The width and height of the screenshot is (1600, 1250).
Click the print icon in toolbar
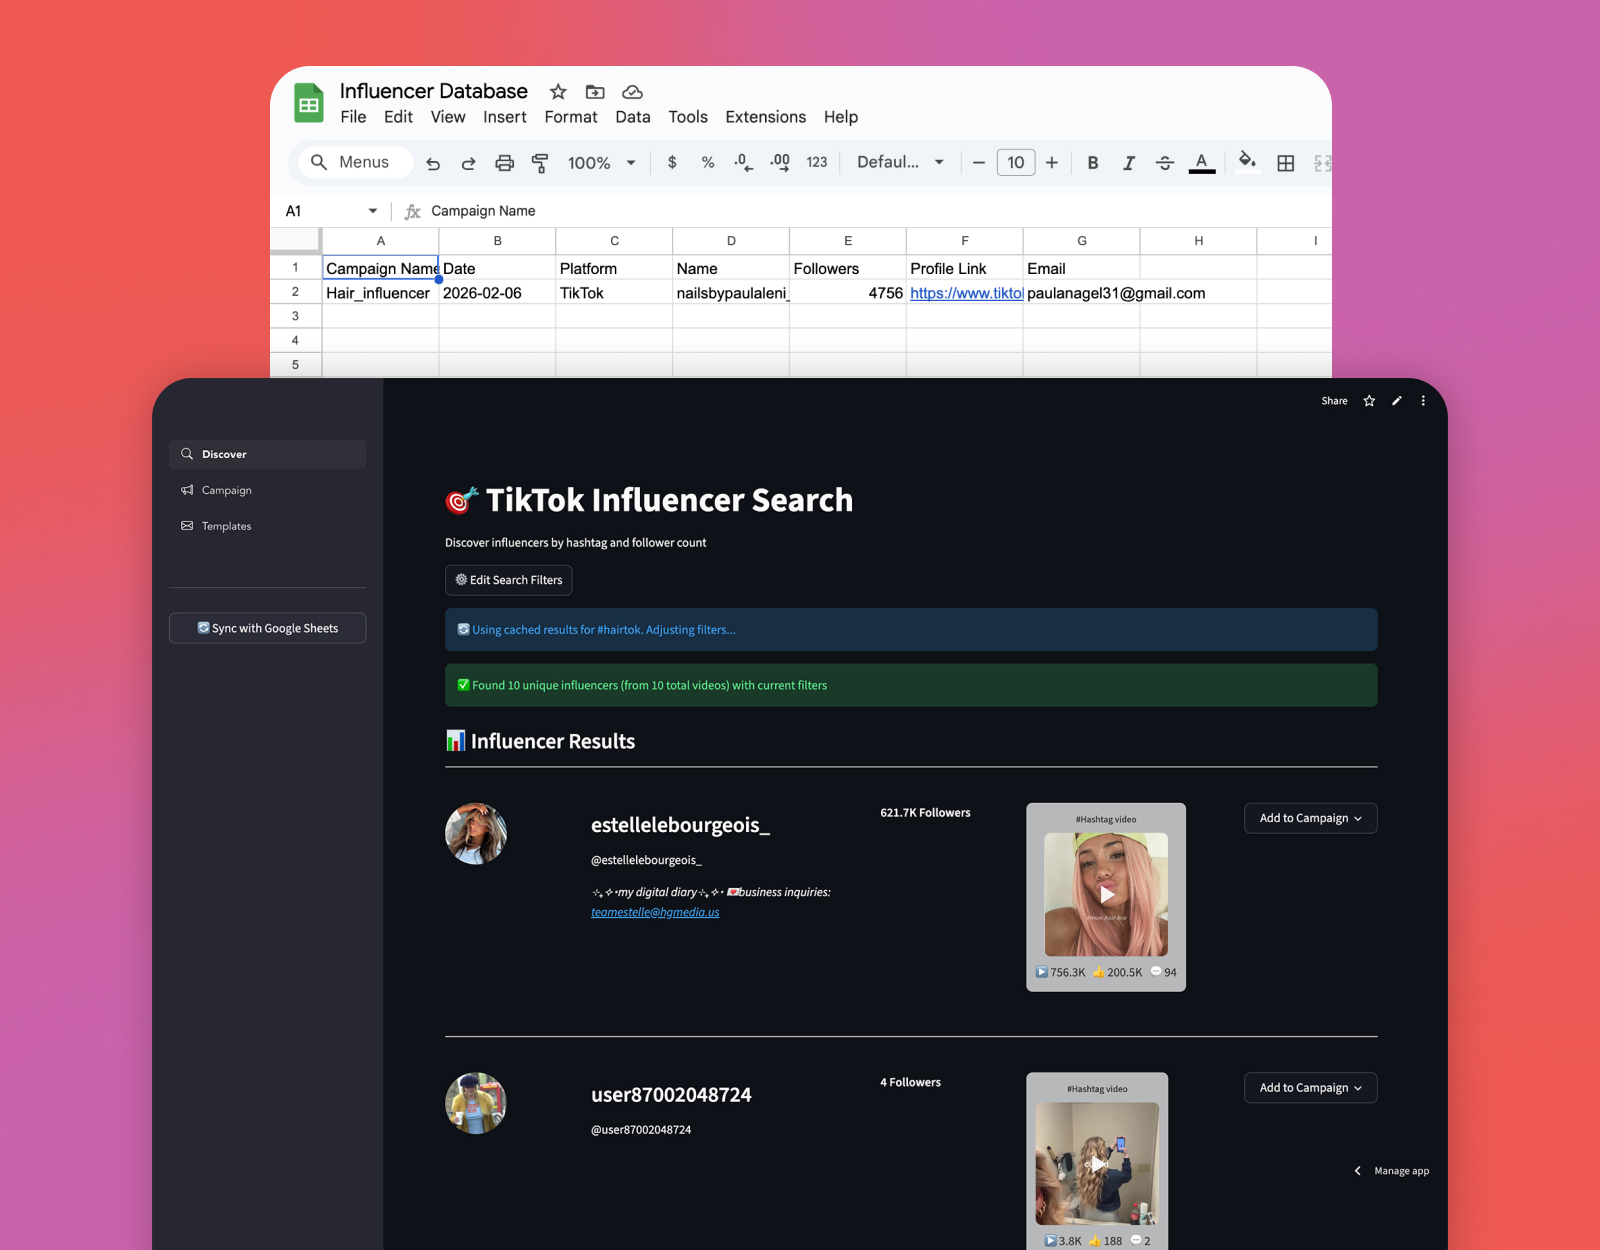click(505, 163)
